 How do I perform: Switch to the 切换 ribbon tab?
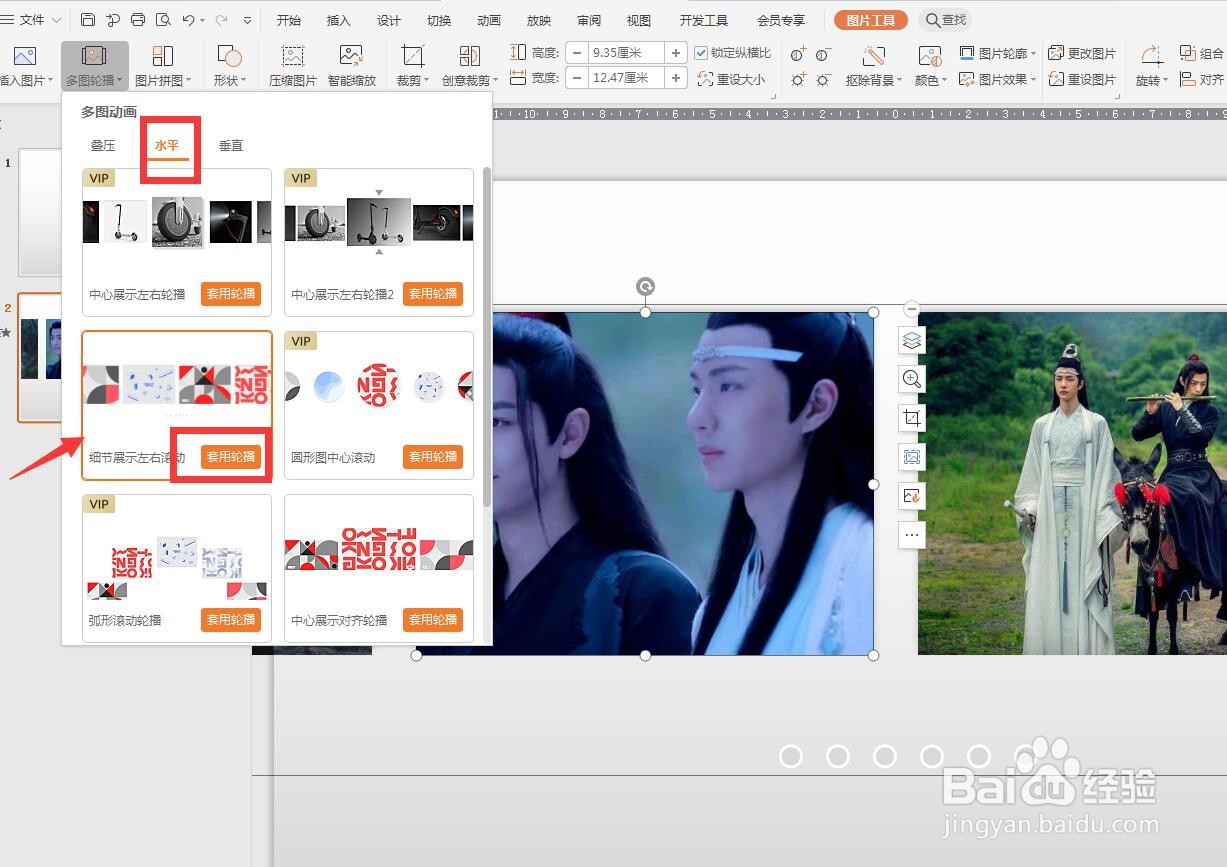tap(439, 21)
